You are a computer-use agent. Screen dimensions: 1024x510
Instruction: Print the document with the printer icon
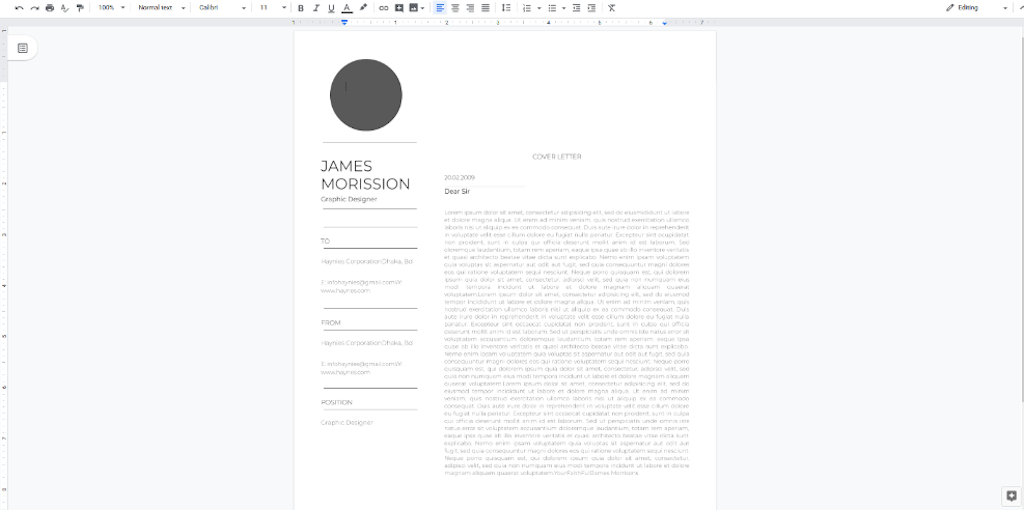click(x=50, y=8)
